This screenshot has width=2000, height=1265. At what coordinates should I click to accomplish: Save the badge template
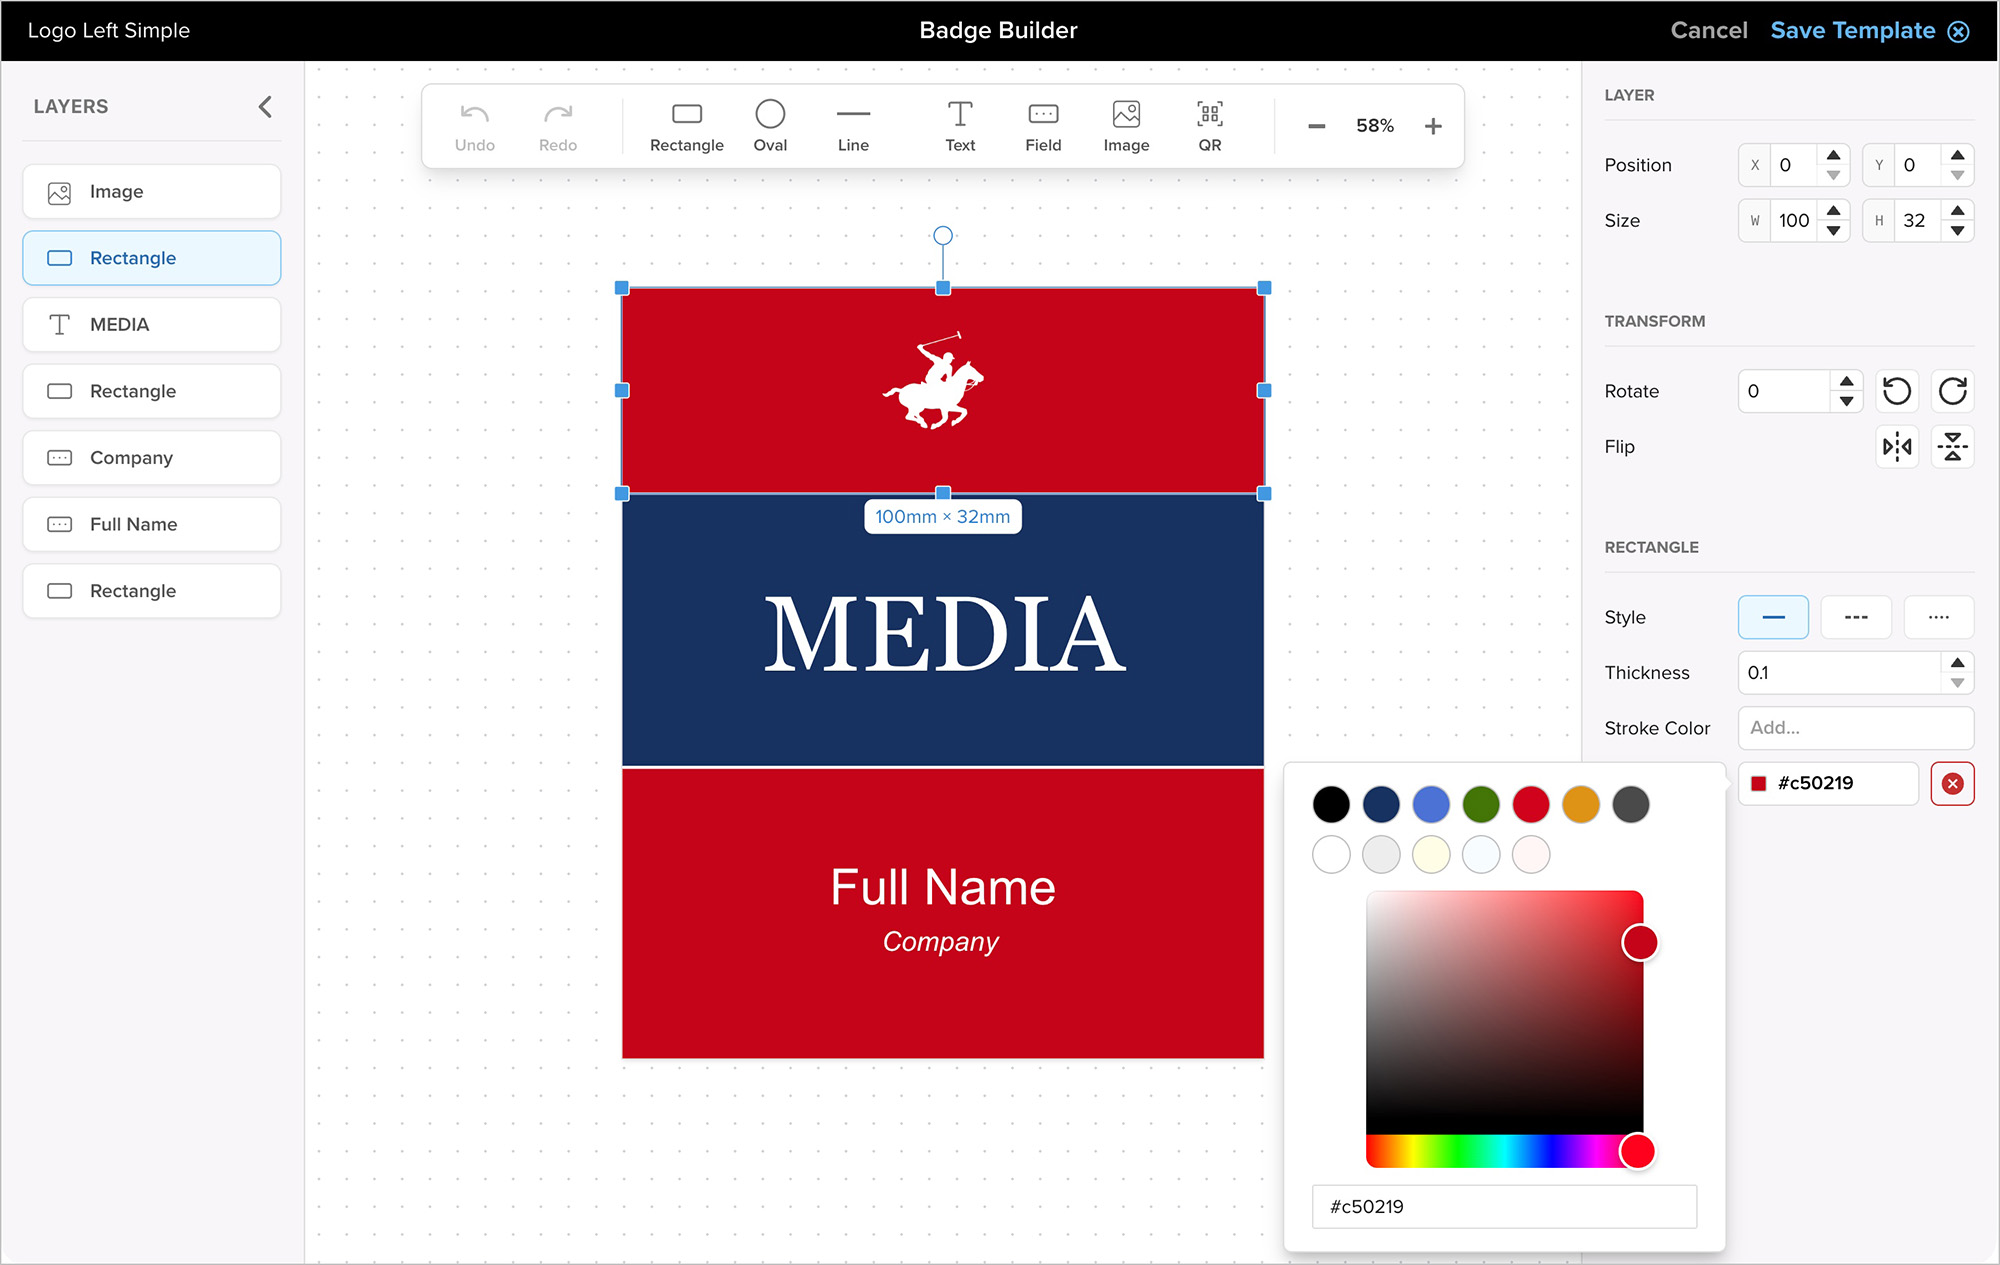tap(1853, 30)
